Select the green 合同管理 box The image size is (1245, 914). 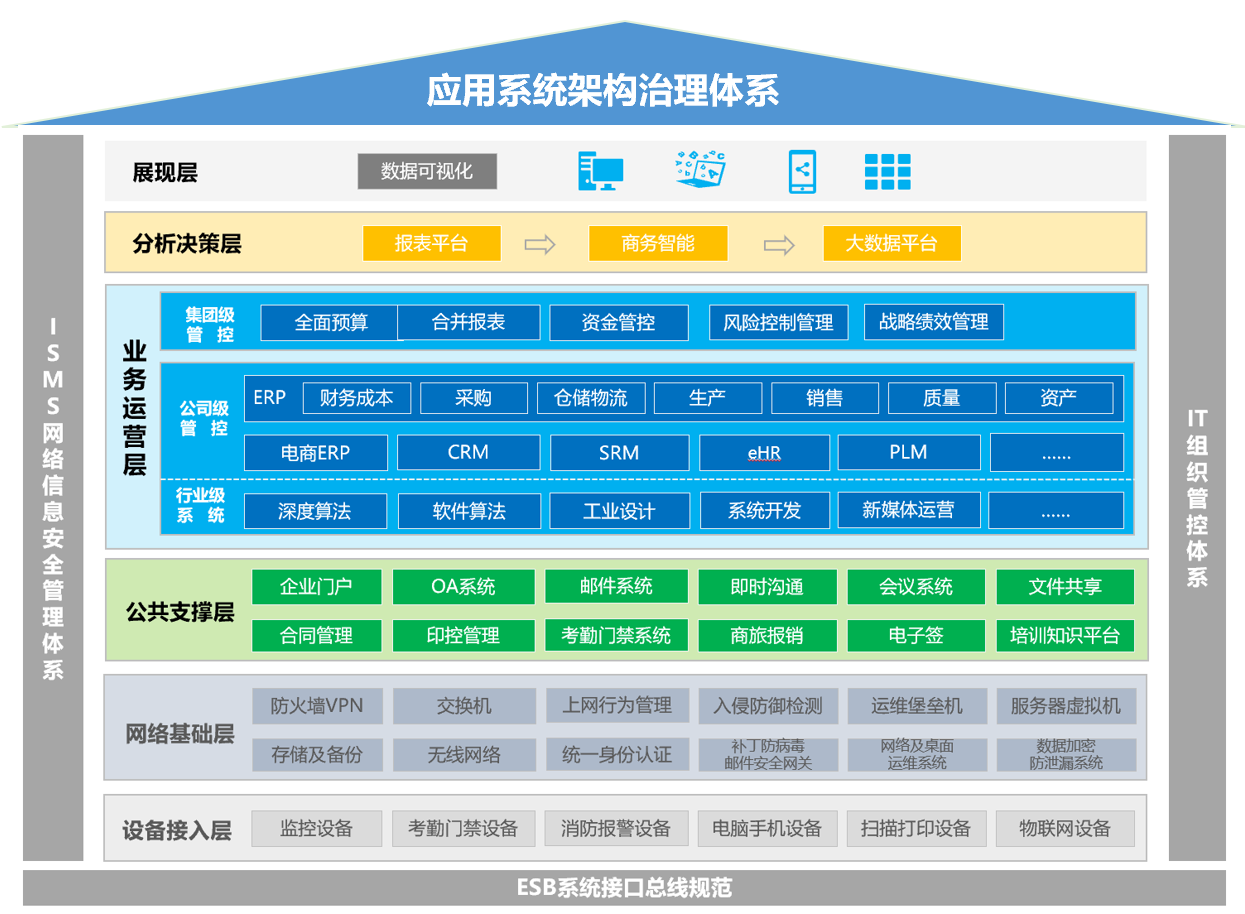[x=317, y=635]
